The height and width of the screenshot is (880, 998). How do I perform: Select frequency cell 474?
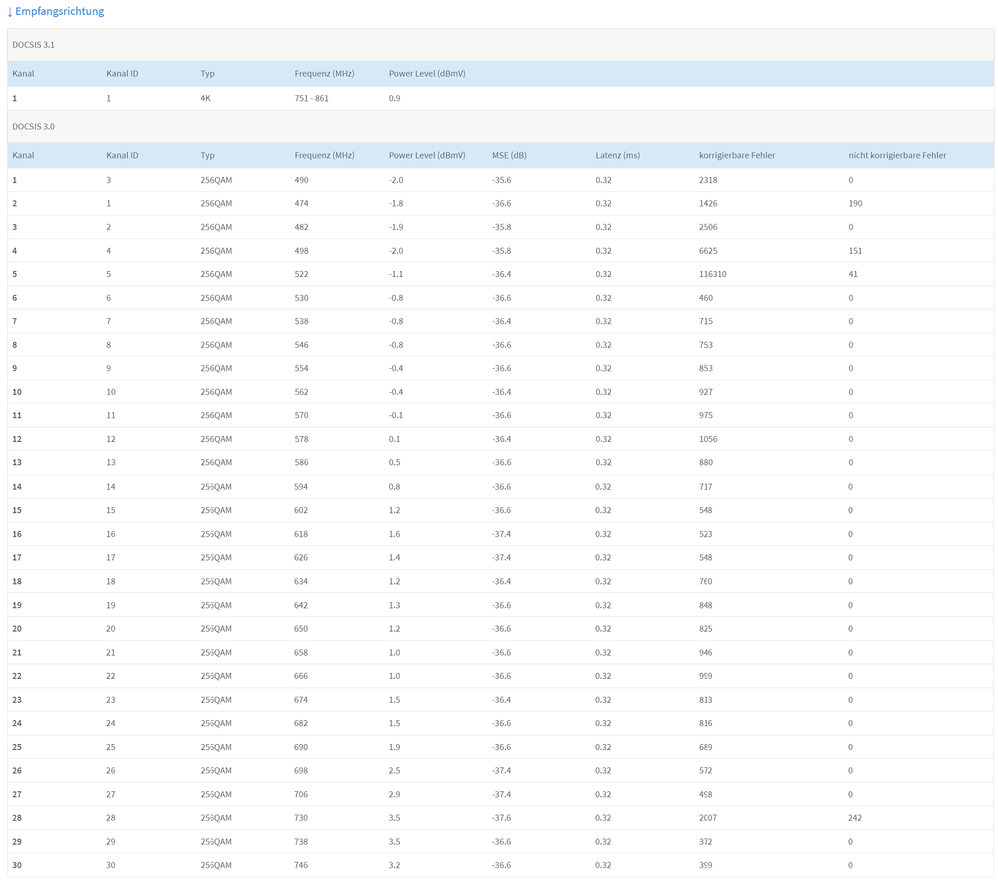301,204
